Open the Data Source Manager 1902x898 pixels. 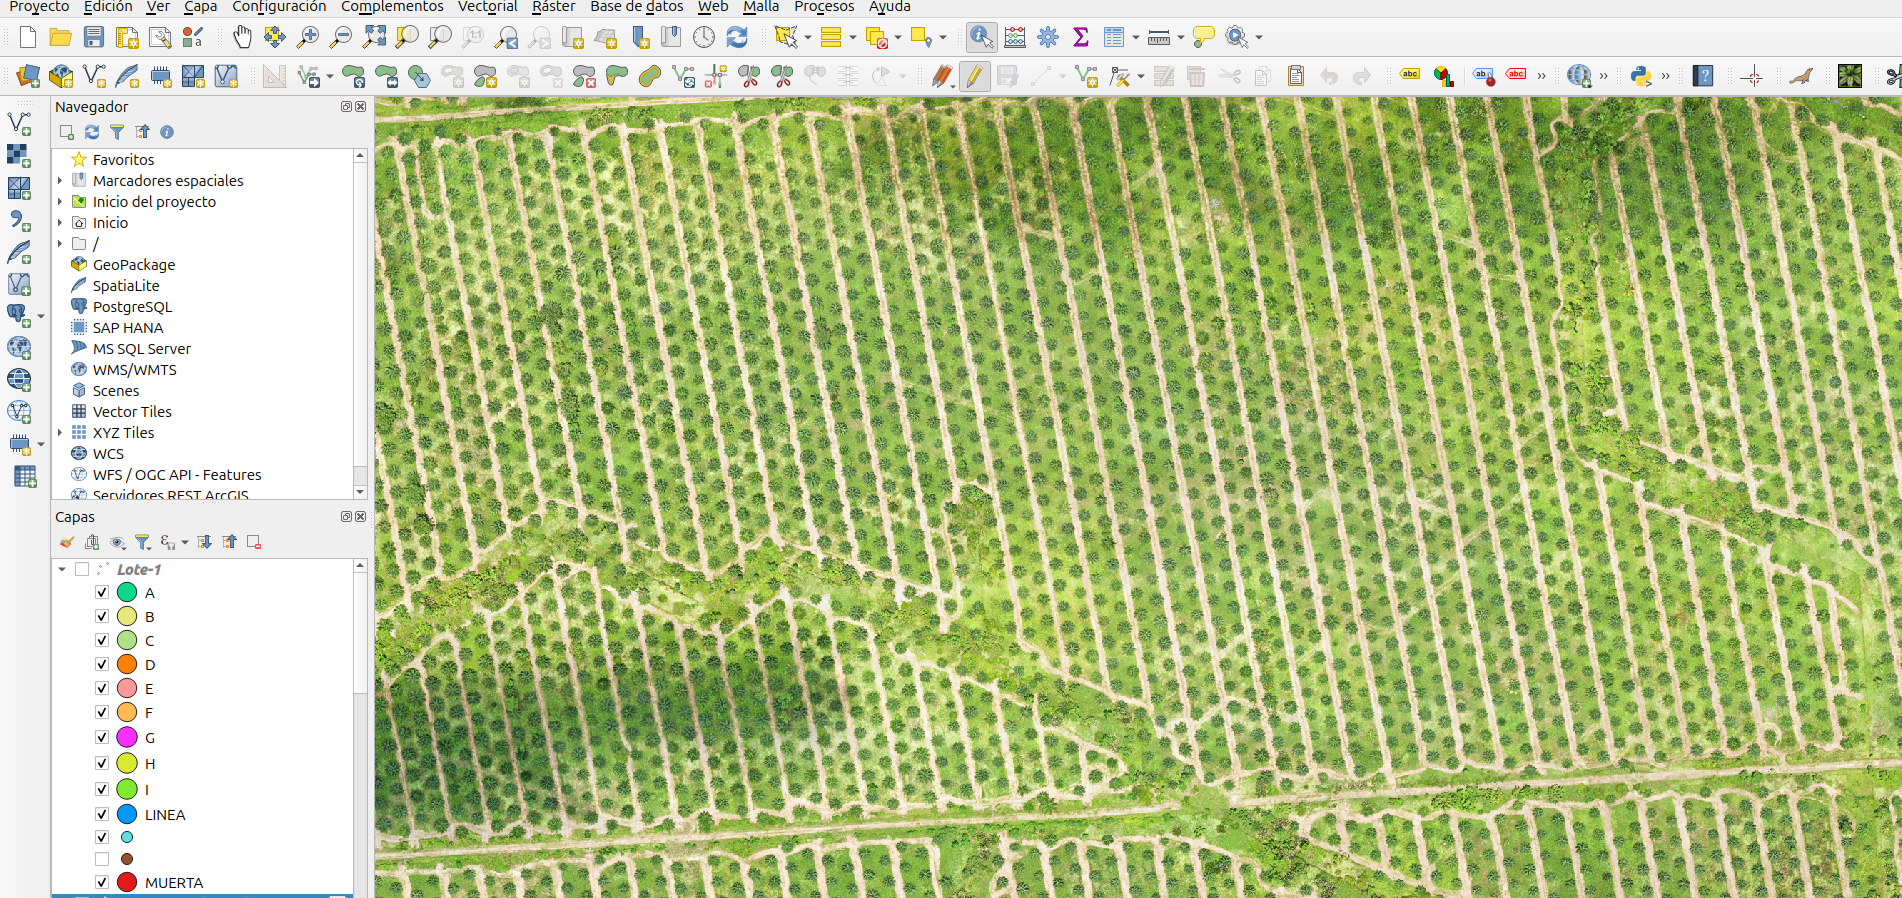point(28,76)
